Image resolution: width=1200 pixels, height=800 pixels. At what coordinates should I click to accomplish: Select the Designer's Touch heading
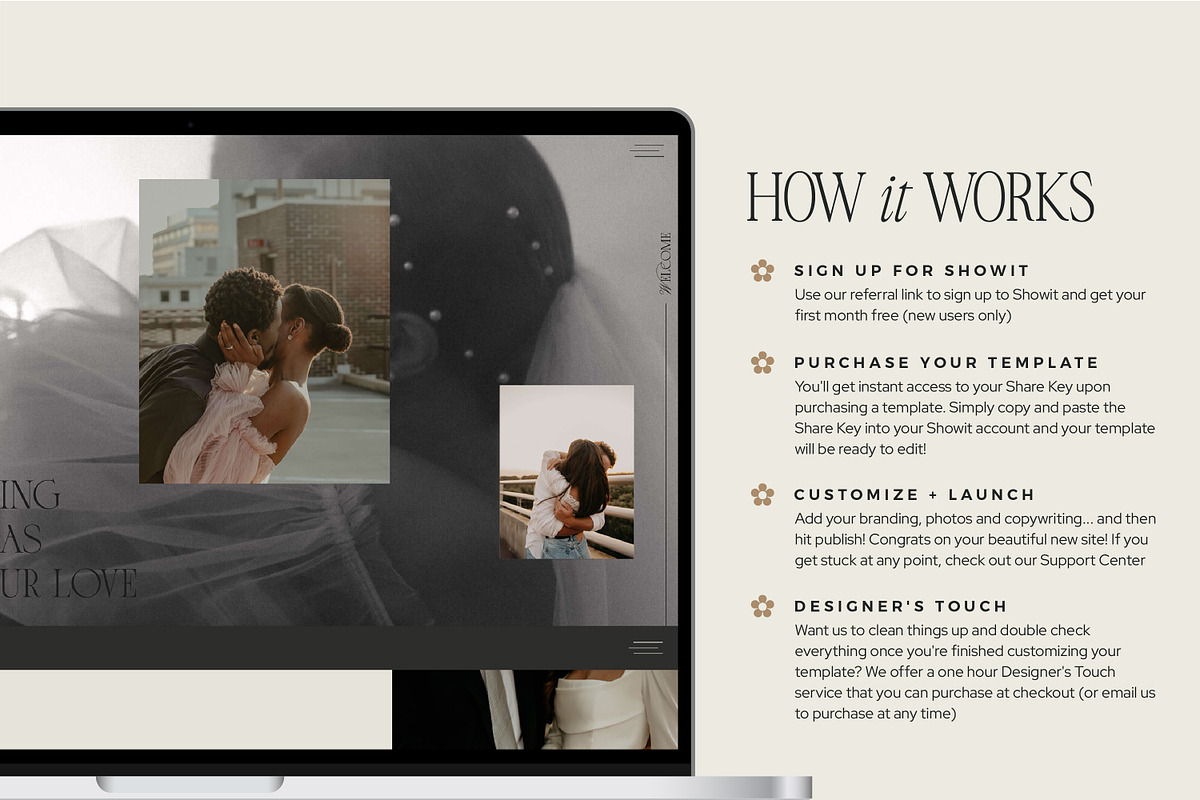tap(901, 606)
